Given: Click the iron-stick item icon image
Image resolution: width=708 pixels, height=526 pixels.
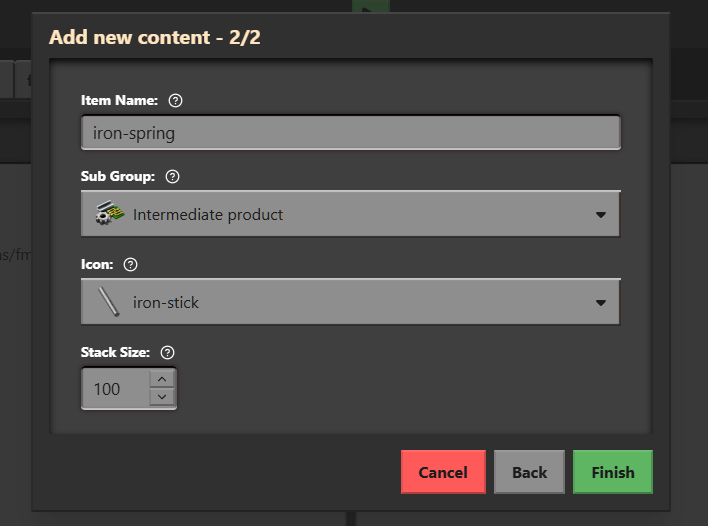Looking at the screenshot, I should (109, 302).
